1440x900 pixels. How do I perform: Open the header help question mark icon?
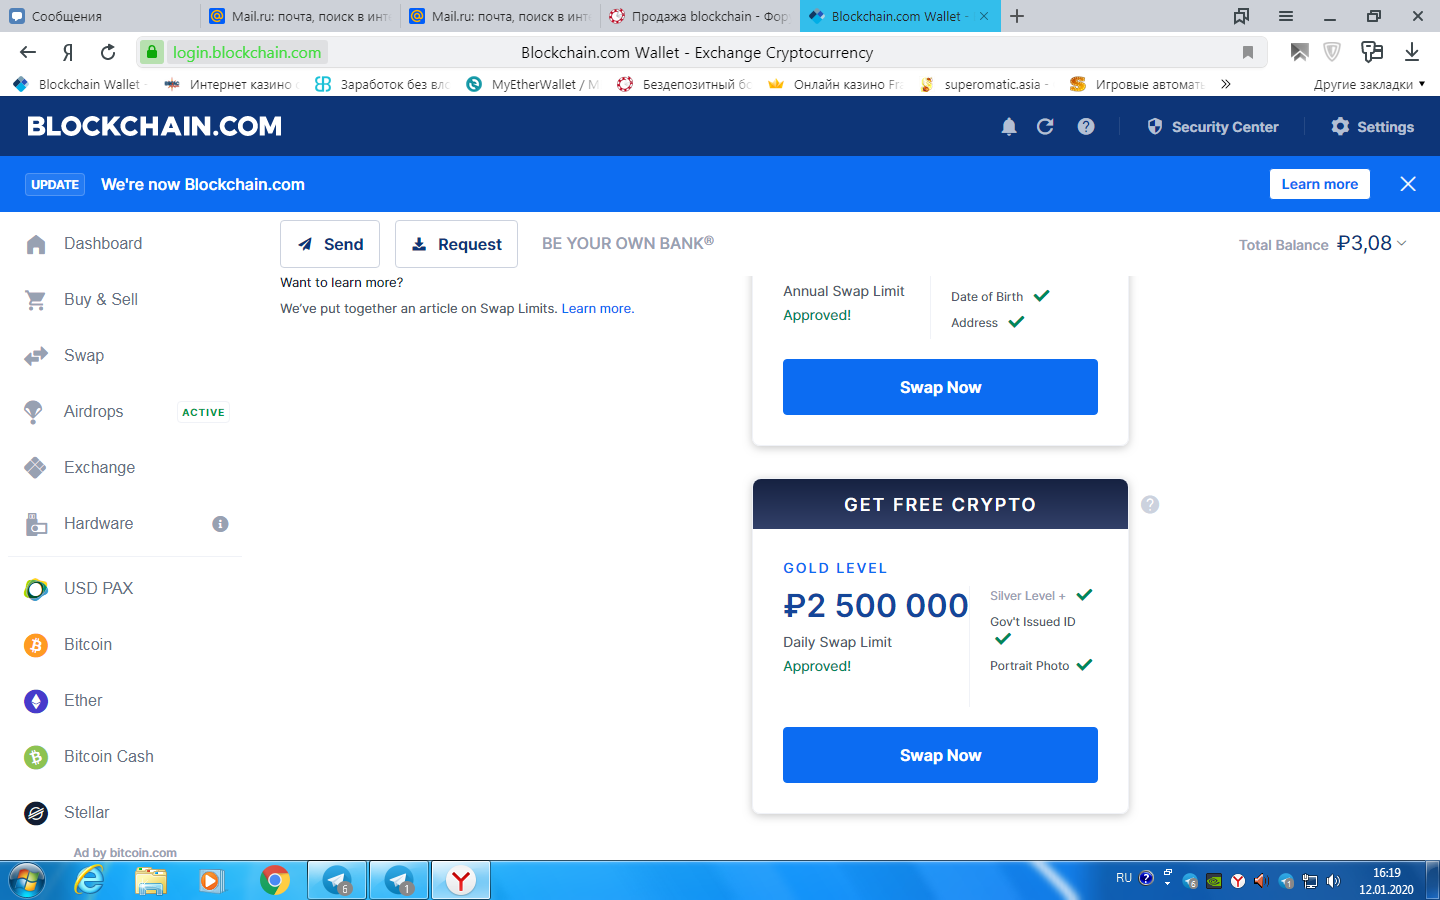(x=1086, y=127)
